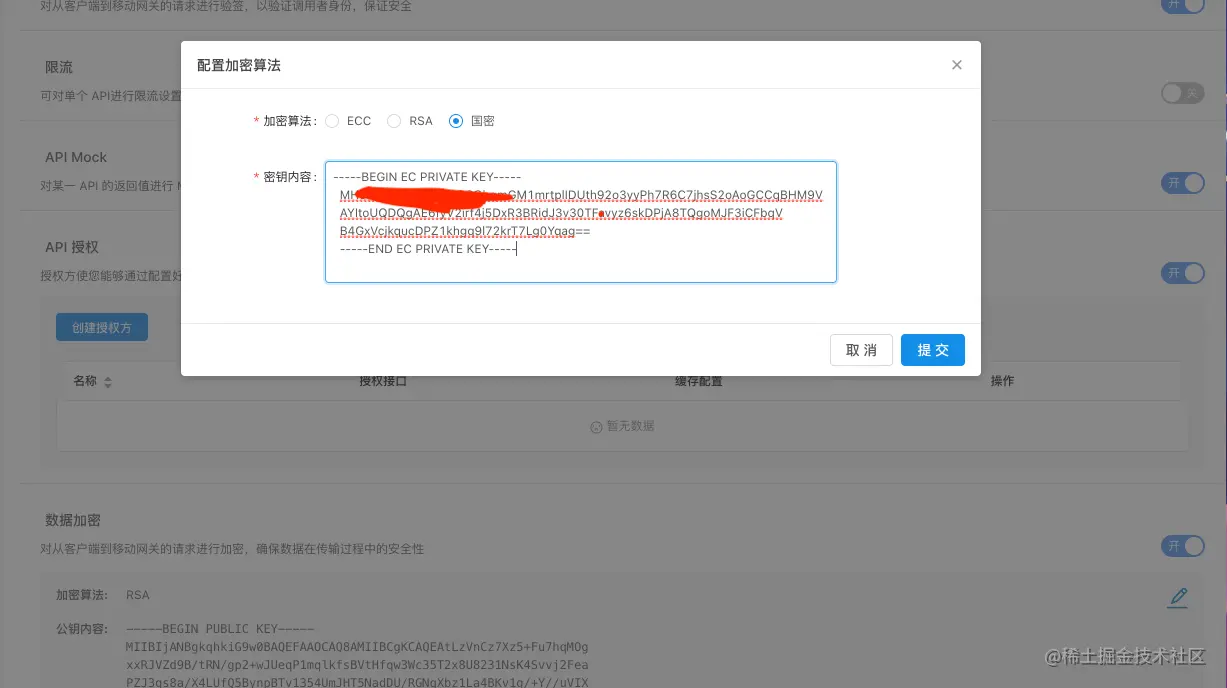Click the 取消 button
The height and width of the screenshot is (688, 1227).
[861, 350]
